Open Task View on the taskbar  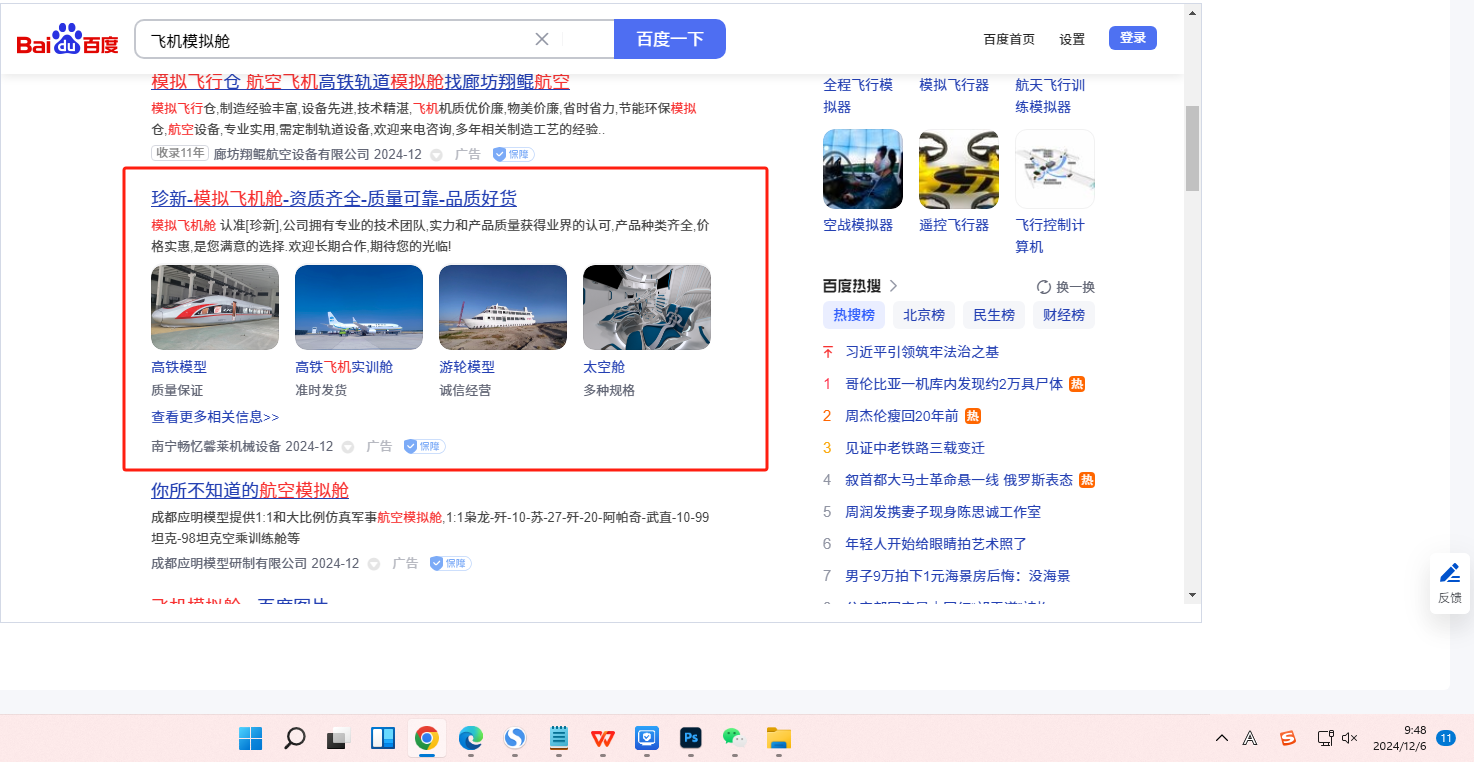[338, 739]
